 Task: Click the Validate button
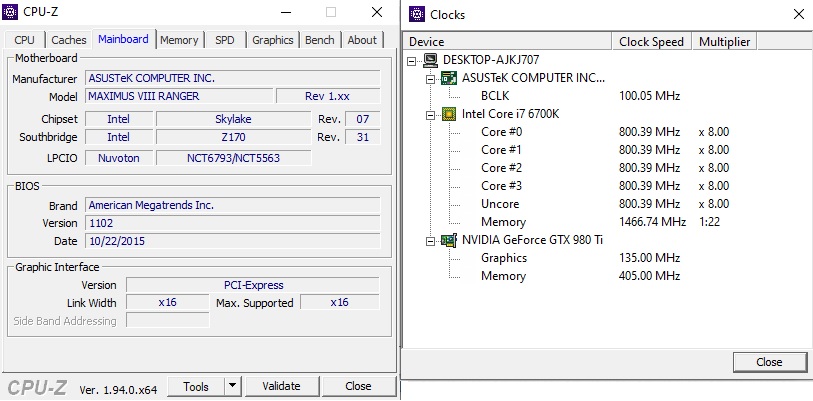(x=281, y=386)
